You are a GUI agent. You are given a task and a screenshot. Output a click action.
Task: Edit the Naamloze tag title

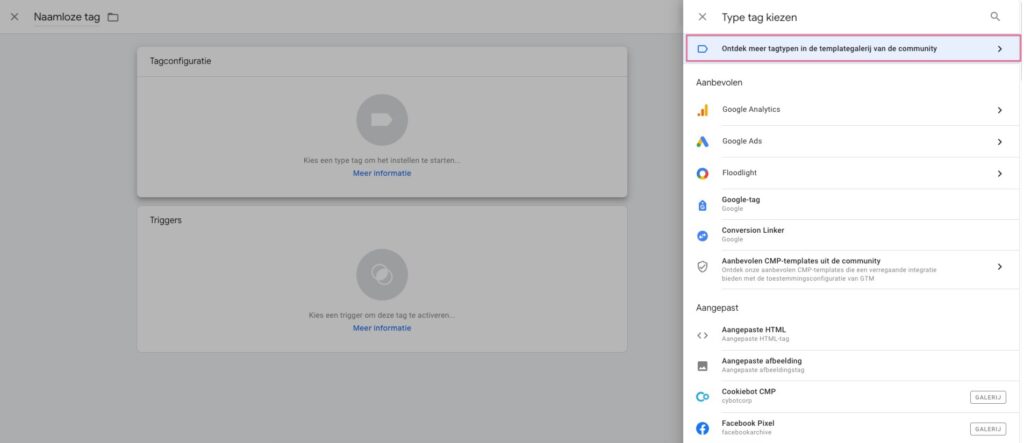pos(67,18)
